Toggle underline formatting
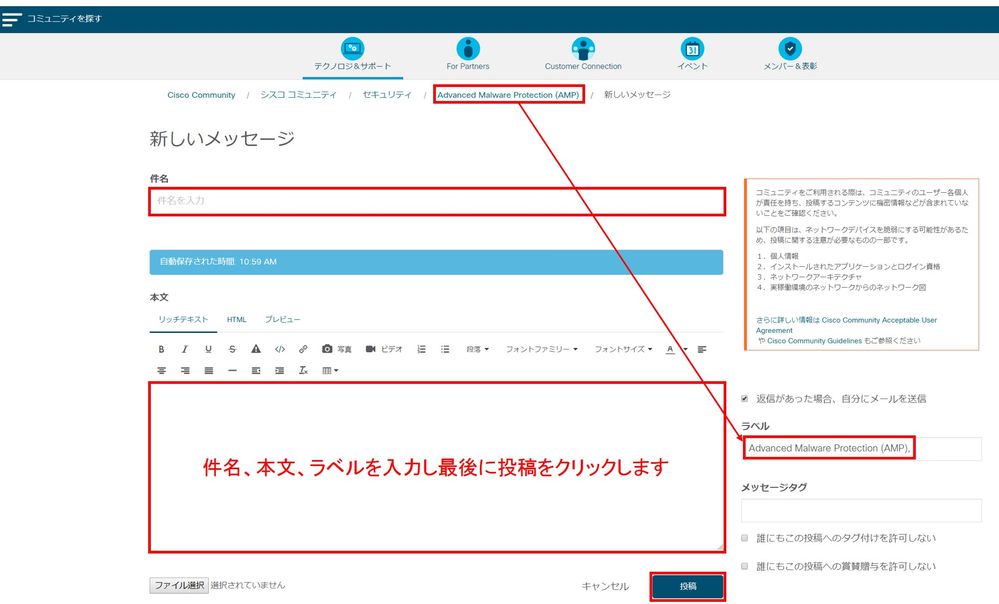 coord(208,349)
